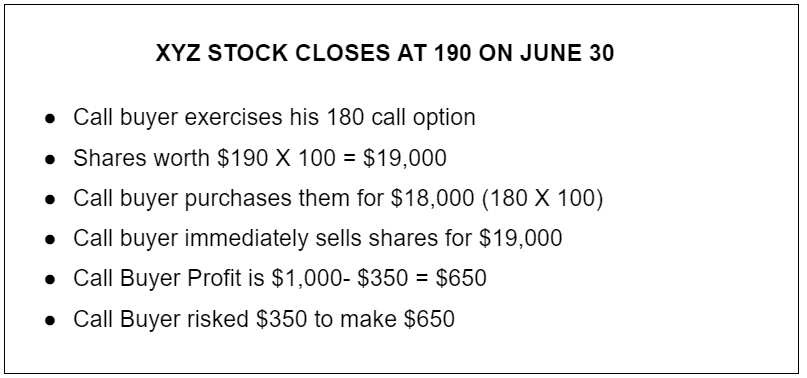Click the word 'XYZ' in the title

(x=178, y=53)
